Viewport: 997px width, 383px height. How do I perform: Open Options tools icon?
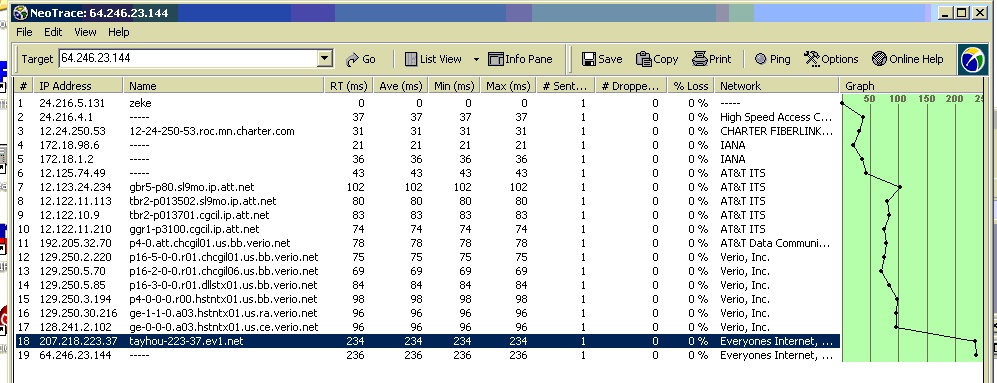pos(812,59)
